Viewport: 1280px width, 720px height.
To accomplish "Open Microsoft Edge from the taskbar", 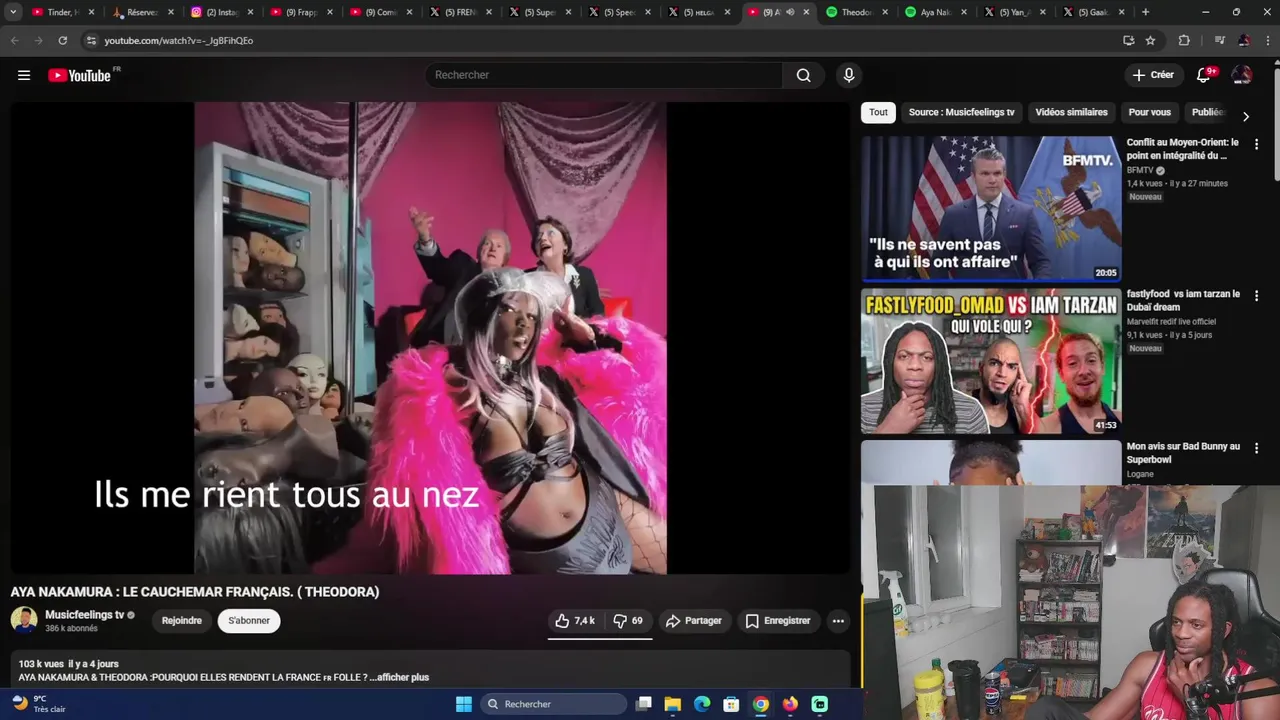I will 702,704.
